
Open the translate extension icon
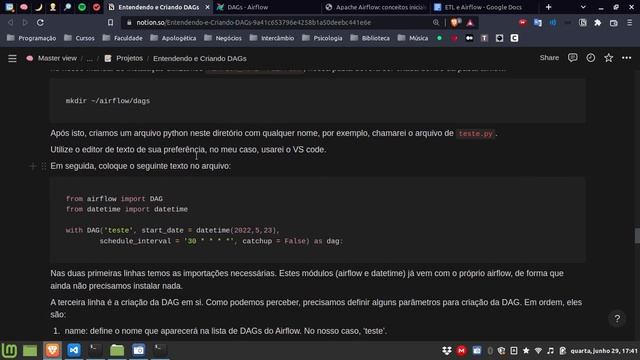[x=538, y=23]
